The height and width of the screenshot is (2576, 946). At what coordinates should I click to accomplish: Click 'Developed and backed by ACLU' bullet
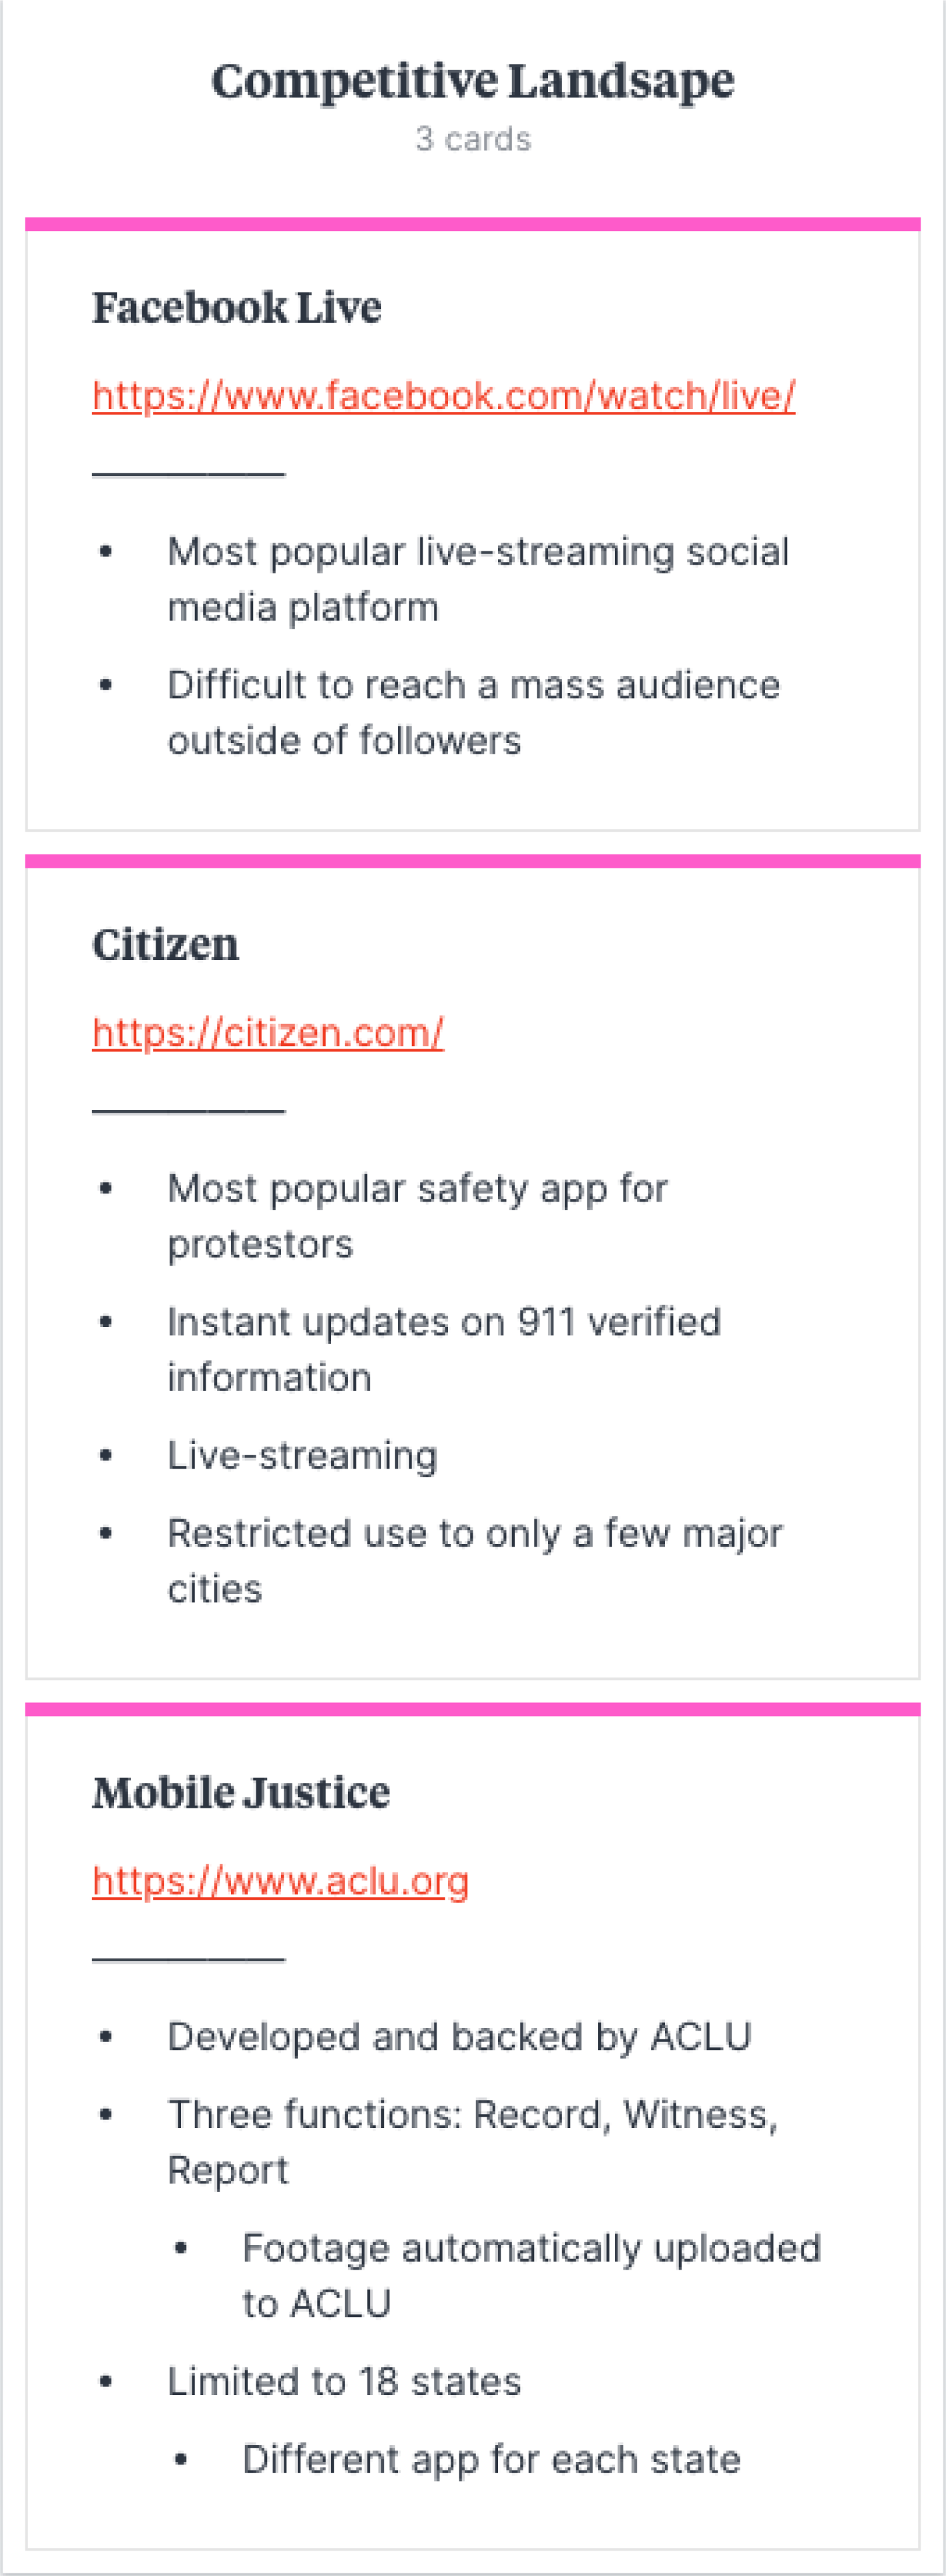pos(459,2037)
